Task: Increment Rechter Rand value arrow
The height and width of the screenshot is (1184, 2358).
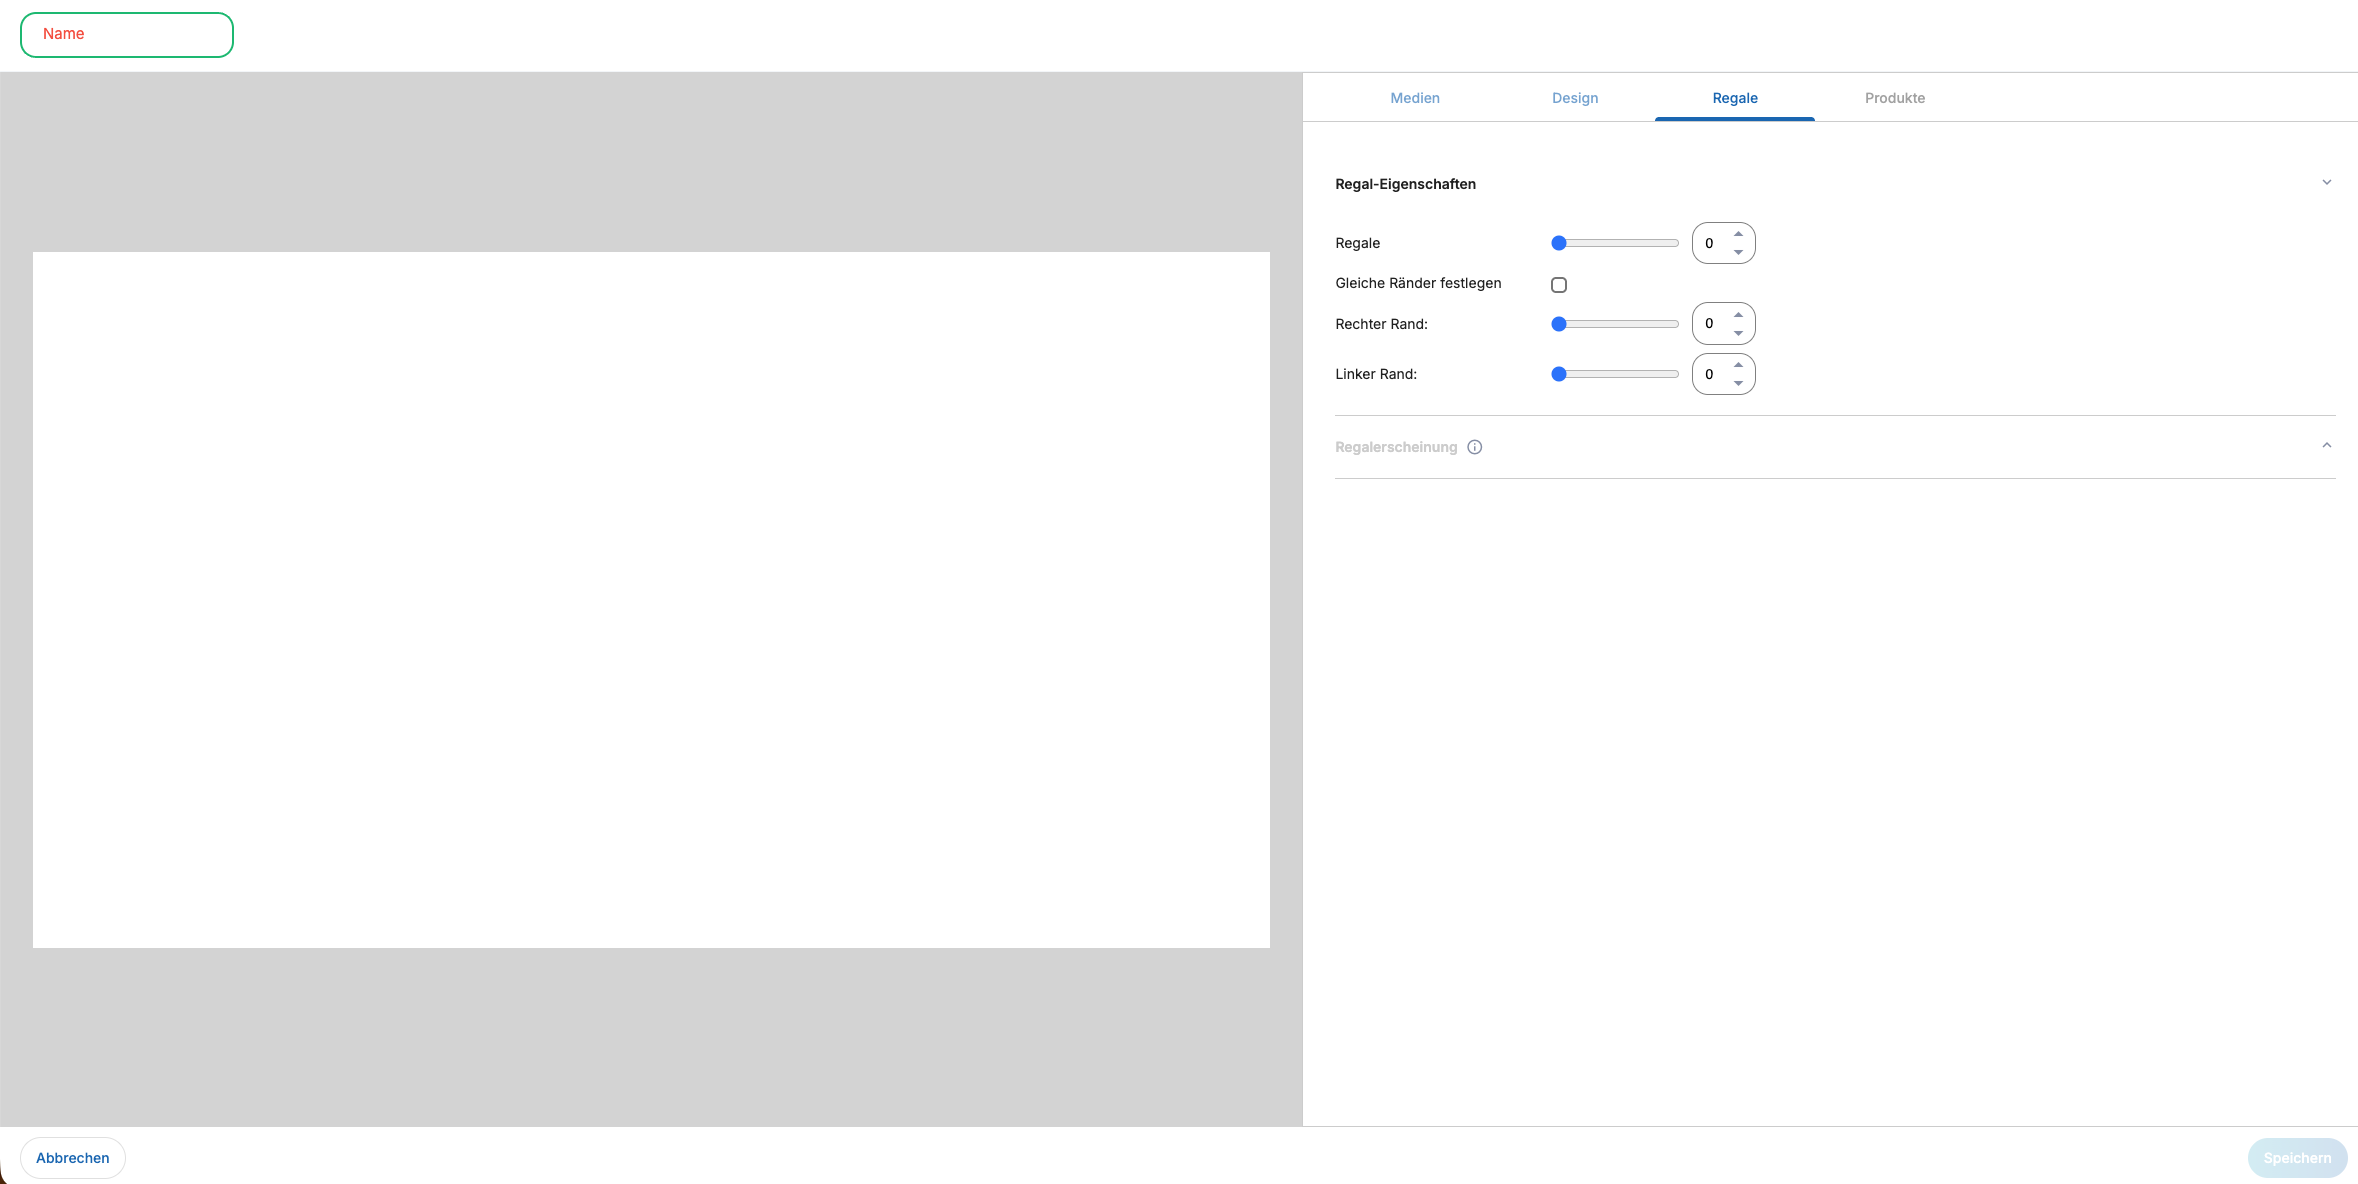Action: click(x=1738, y=315)
